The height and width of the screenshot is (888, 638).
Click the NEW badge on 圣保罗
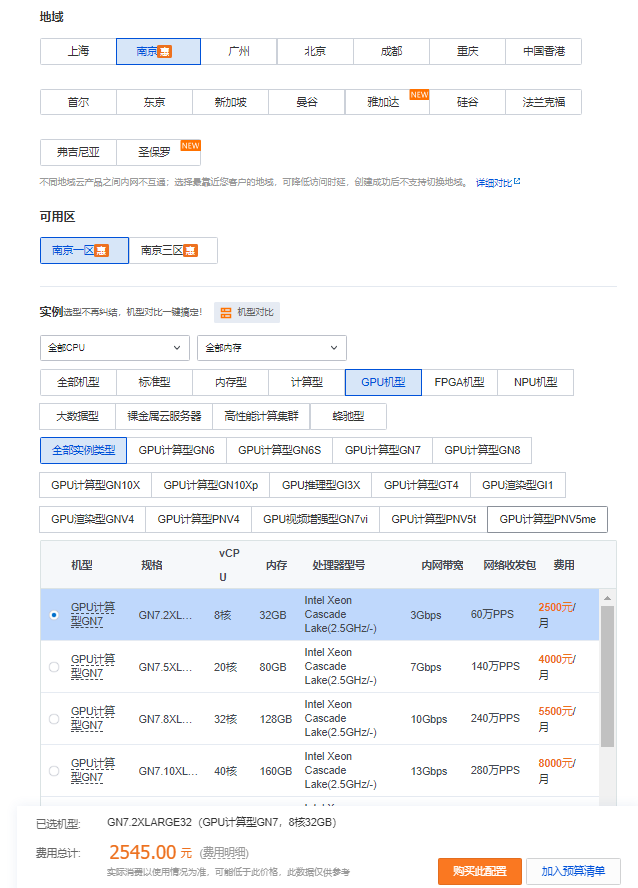pyautogui.click(x=190, y=146)
